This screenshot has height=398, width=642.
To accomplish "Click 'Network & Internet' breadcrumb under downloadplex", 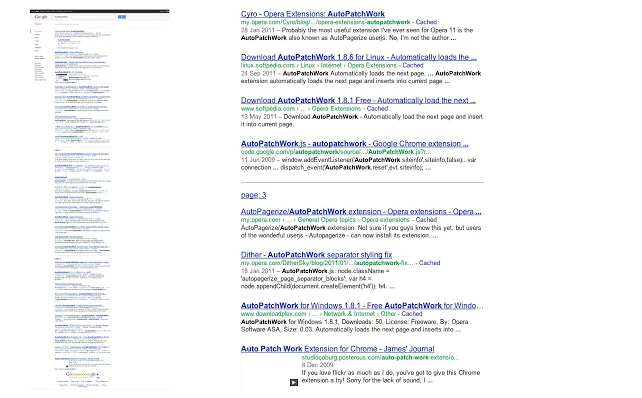I will click(349, 314).
